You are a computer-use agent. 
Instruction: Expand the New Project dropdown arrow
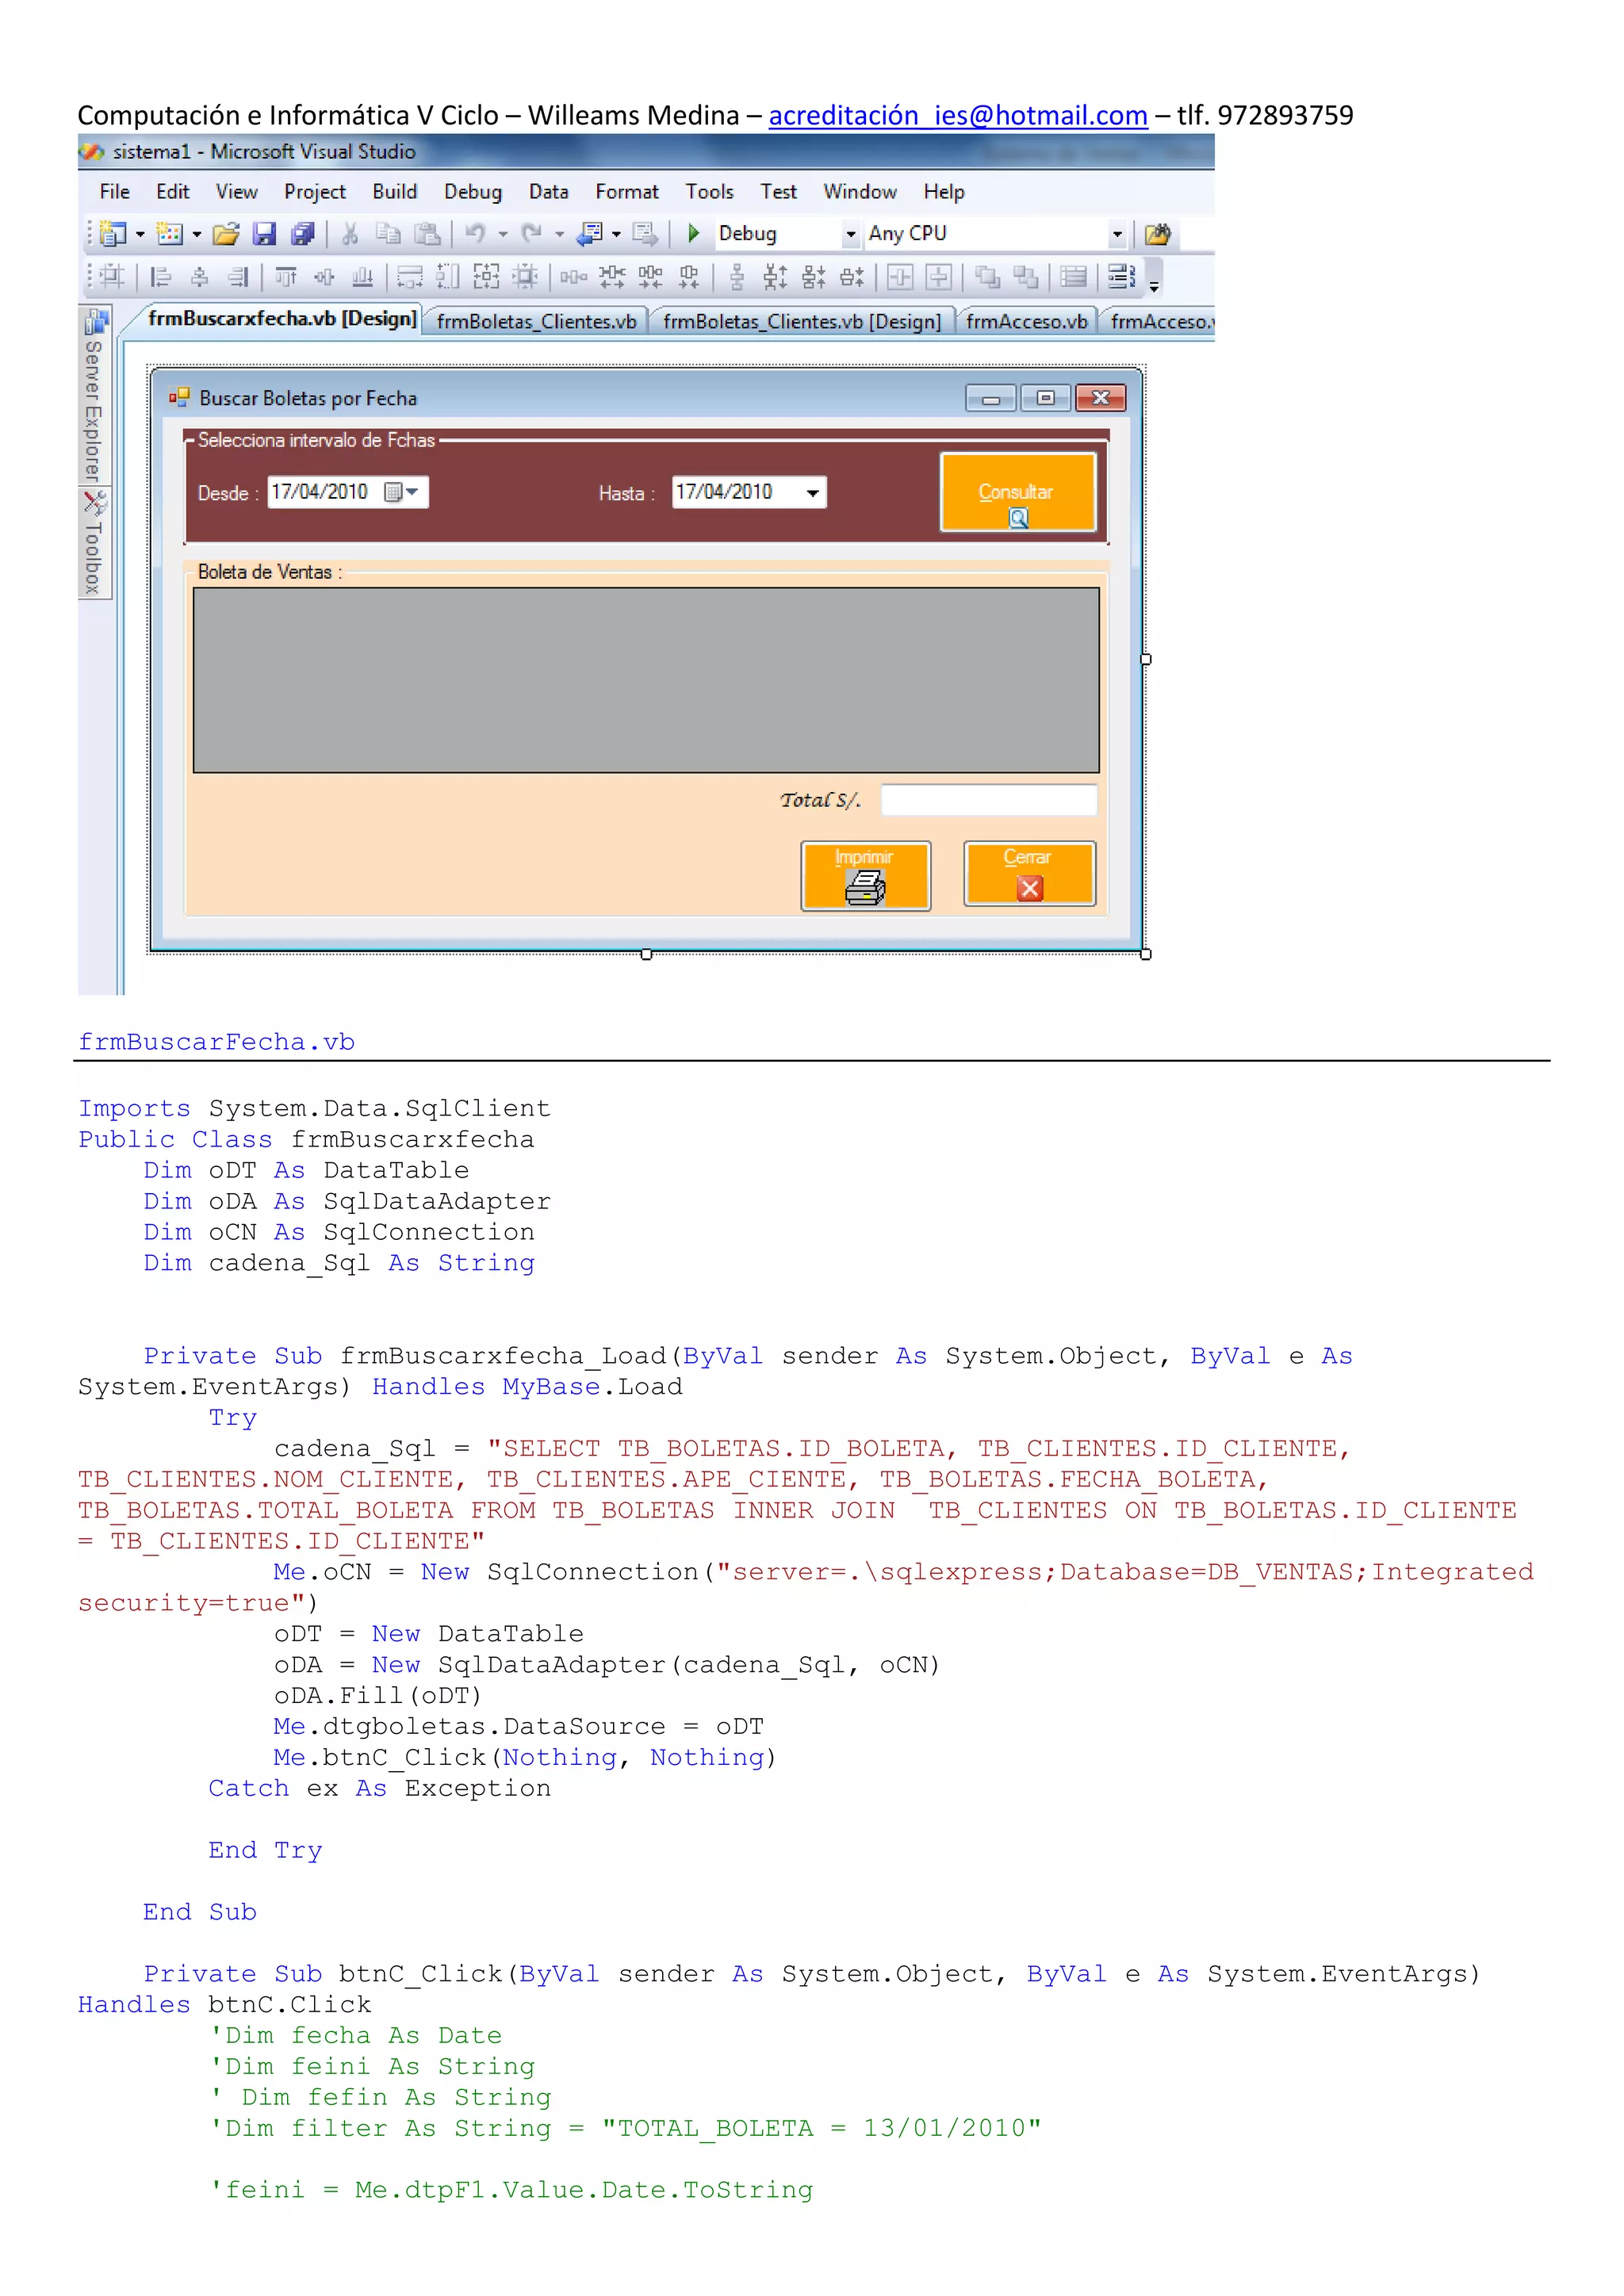point(140,235)
